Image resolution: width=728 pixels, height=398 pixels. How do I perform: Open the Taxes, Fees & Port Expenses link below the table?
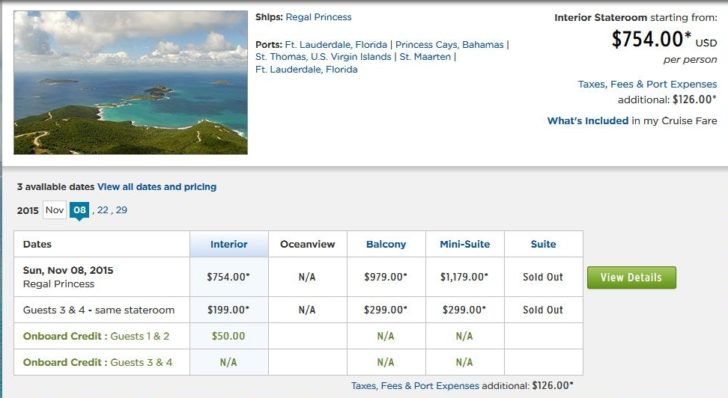(415, 386)
